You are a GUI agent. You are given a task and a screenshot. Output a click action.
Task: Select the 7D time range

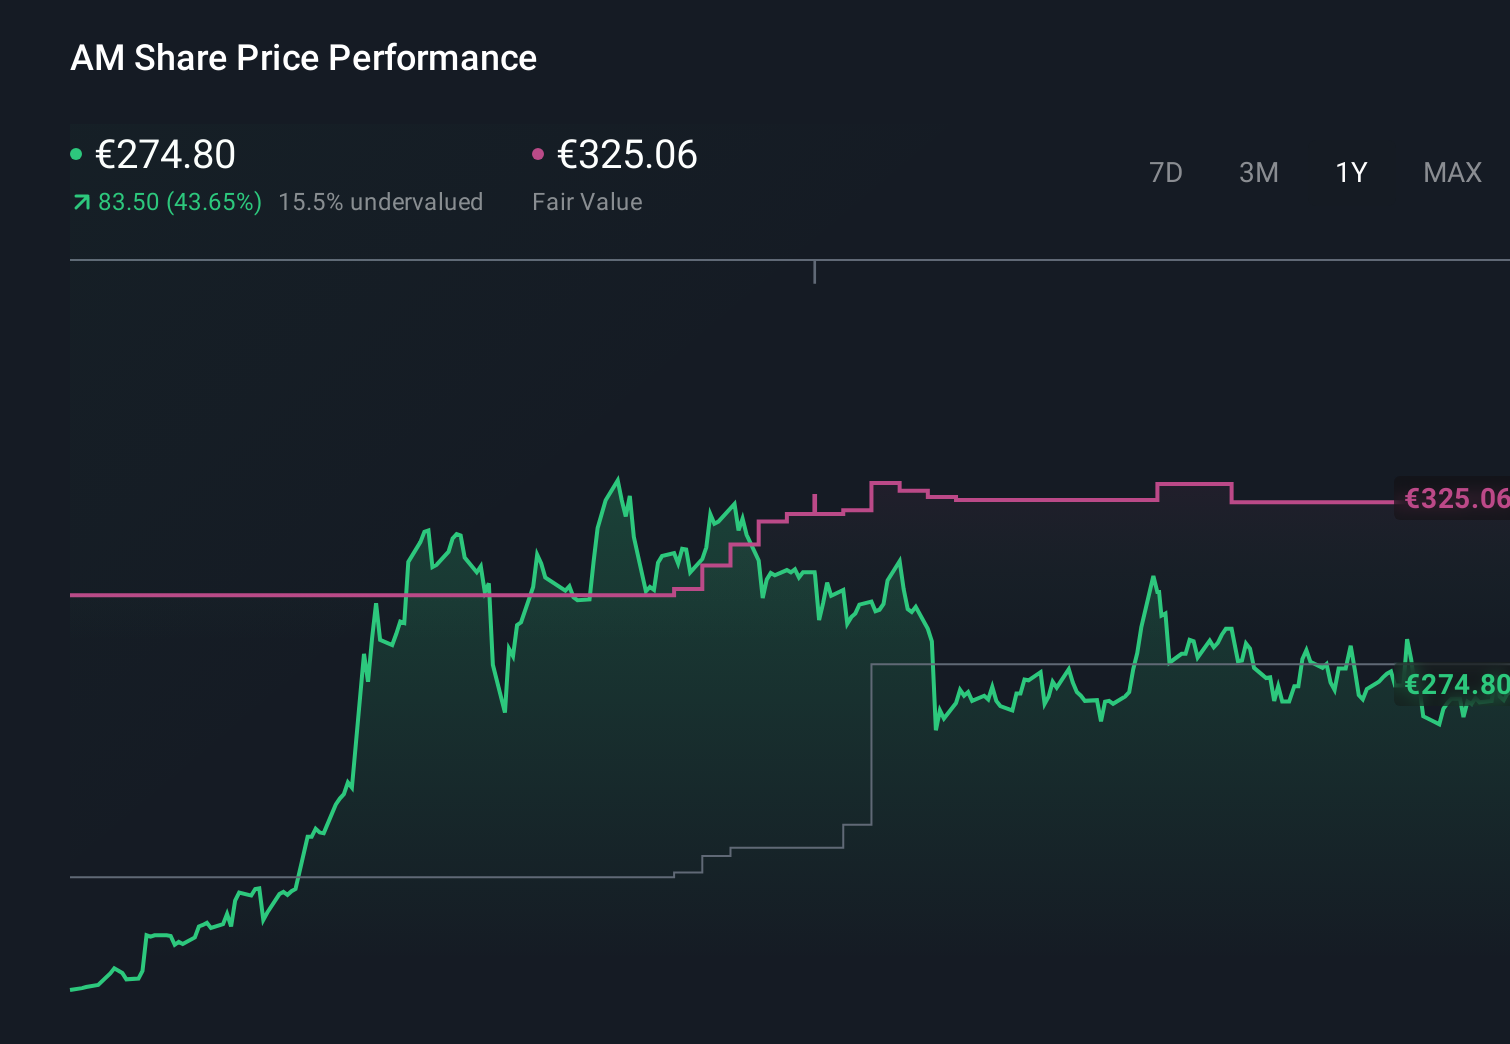(1166, 172)
